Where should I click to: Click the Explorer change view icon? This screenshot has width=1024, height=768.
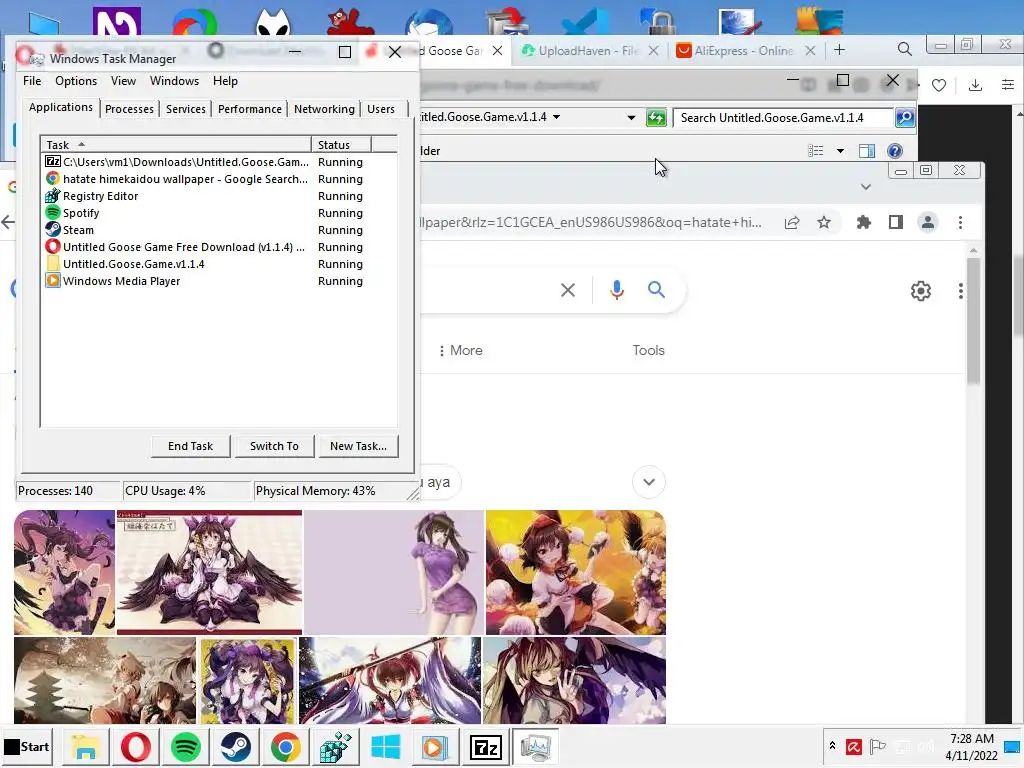816,151
